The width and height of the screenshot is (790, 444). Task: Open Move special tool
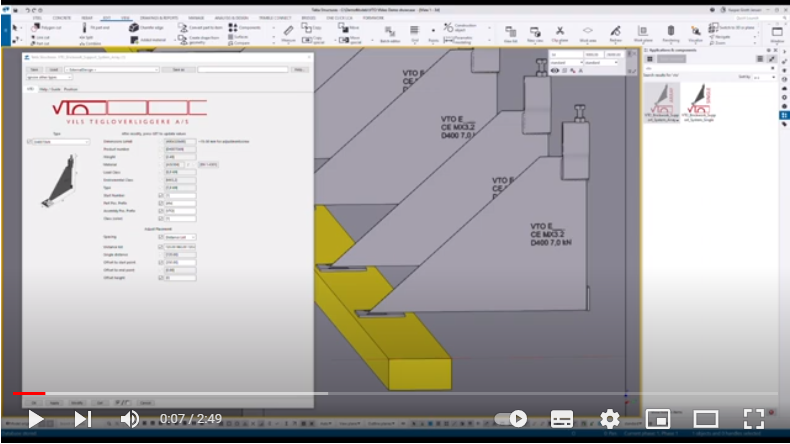click(350, 39)
